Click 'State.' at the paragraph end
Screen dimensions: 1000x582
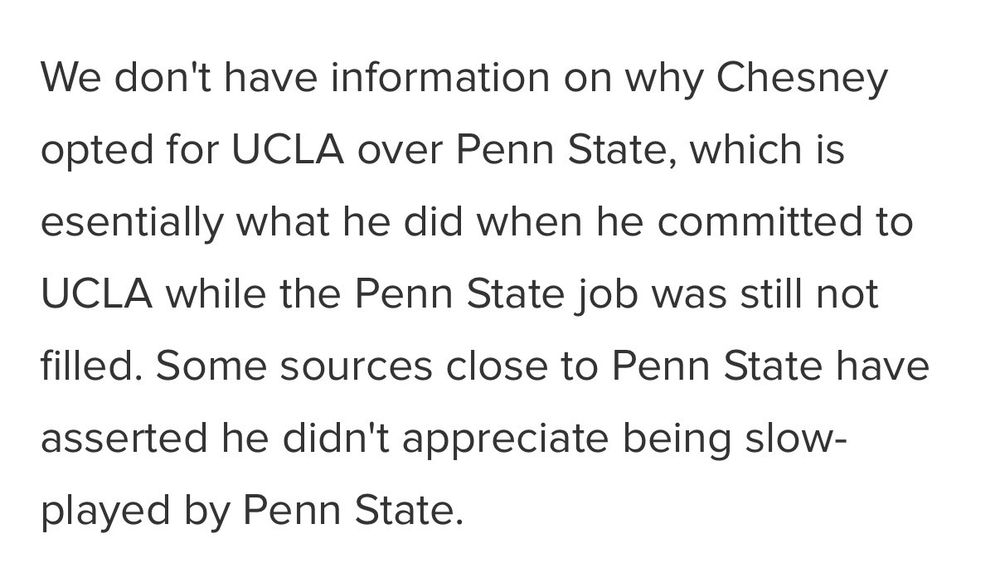click(409, 511)
